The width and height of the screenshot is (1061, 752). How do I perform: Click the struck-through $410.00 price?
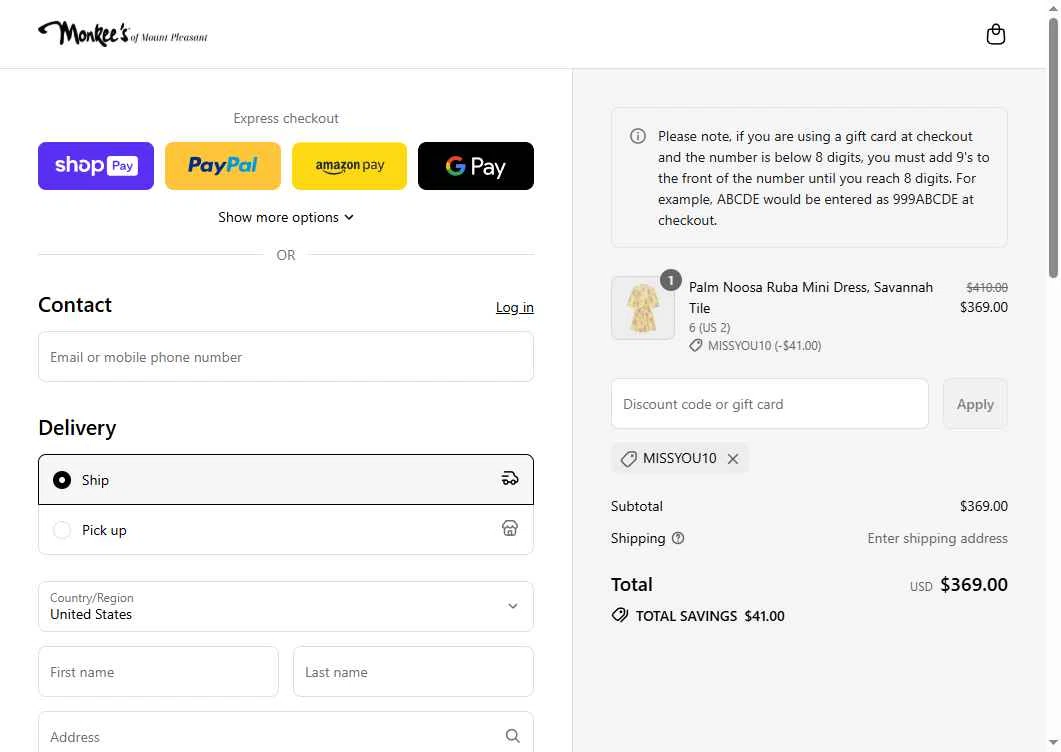pos(987,287)
